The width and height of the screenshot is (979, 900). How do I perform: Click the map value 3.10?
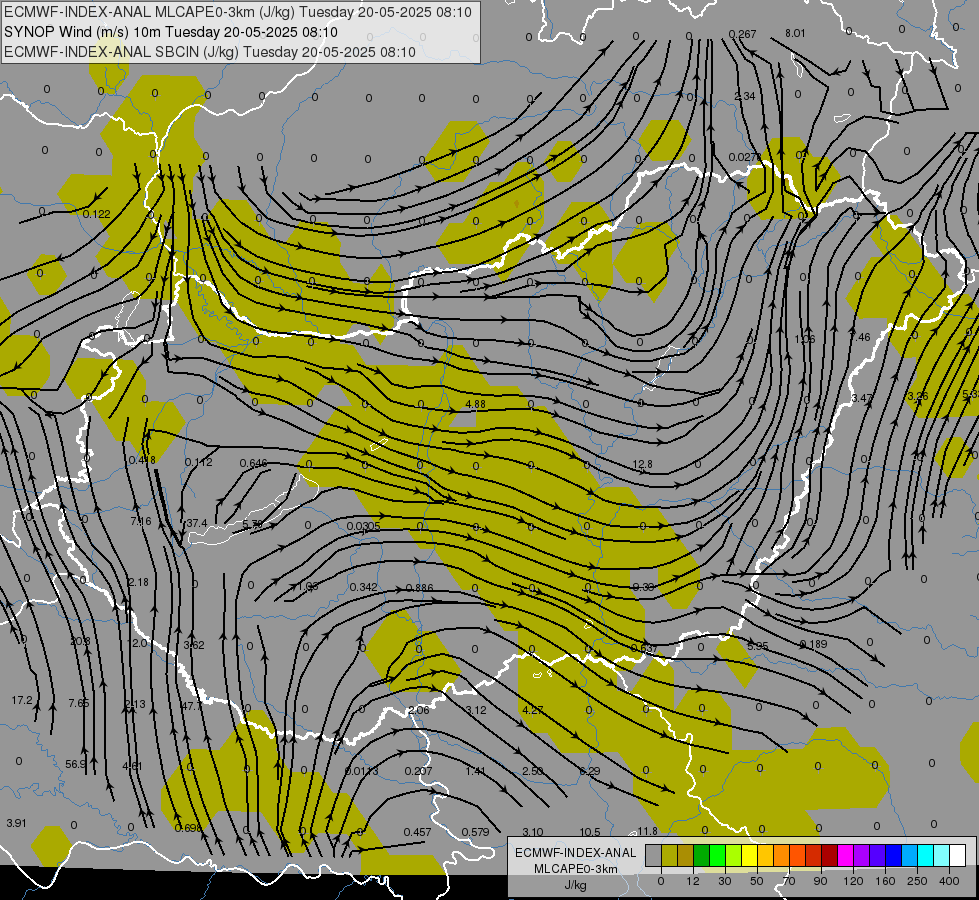point(533,832)
